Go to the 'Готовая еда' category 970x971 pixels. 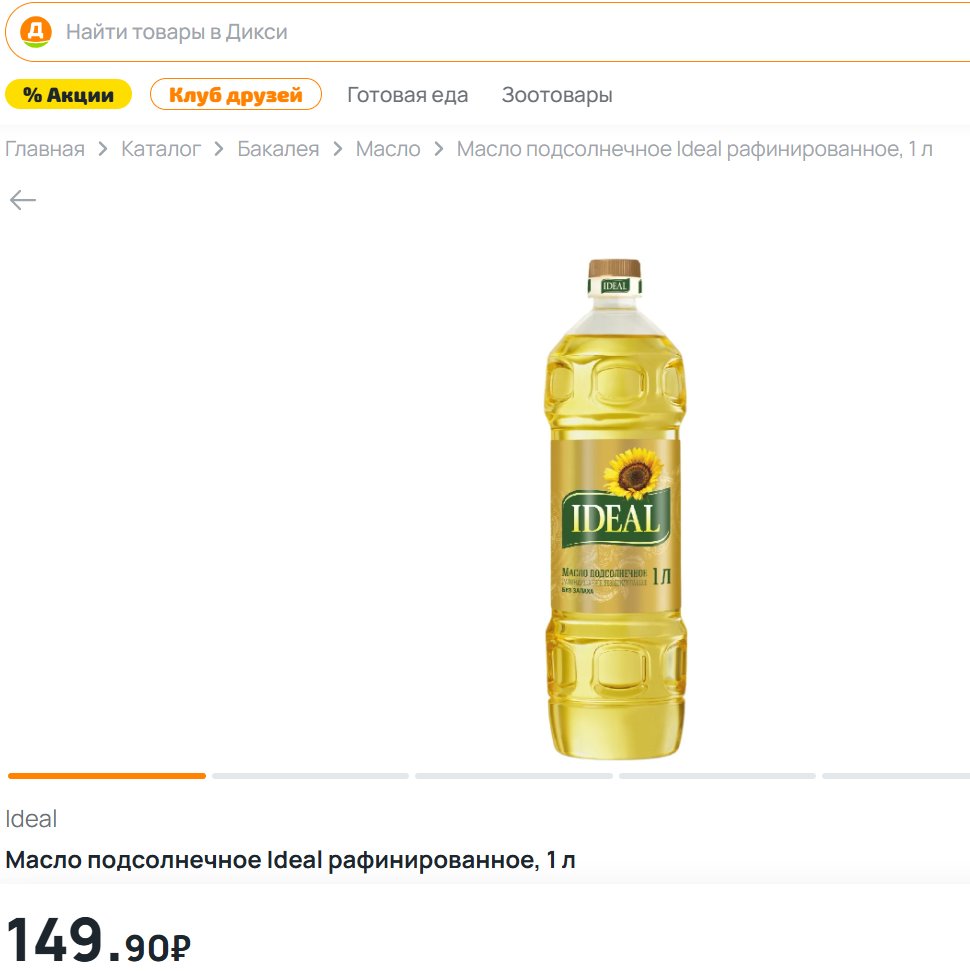[407, 95]
